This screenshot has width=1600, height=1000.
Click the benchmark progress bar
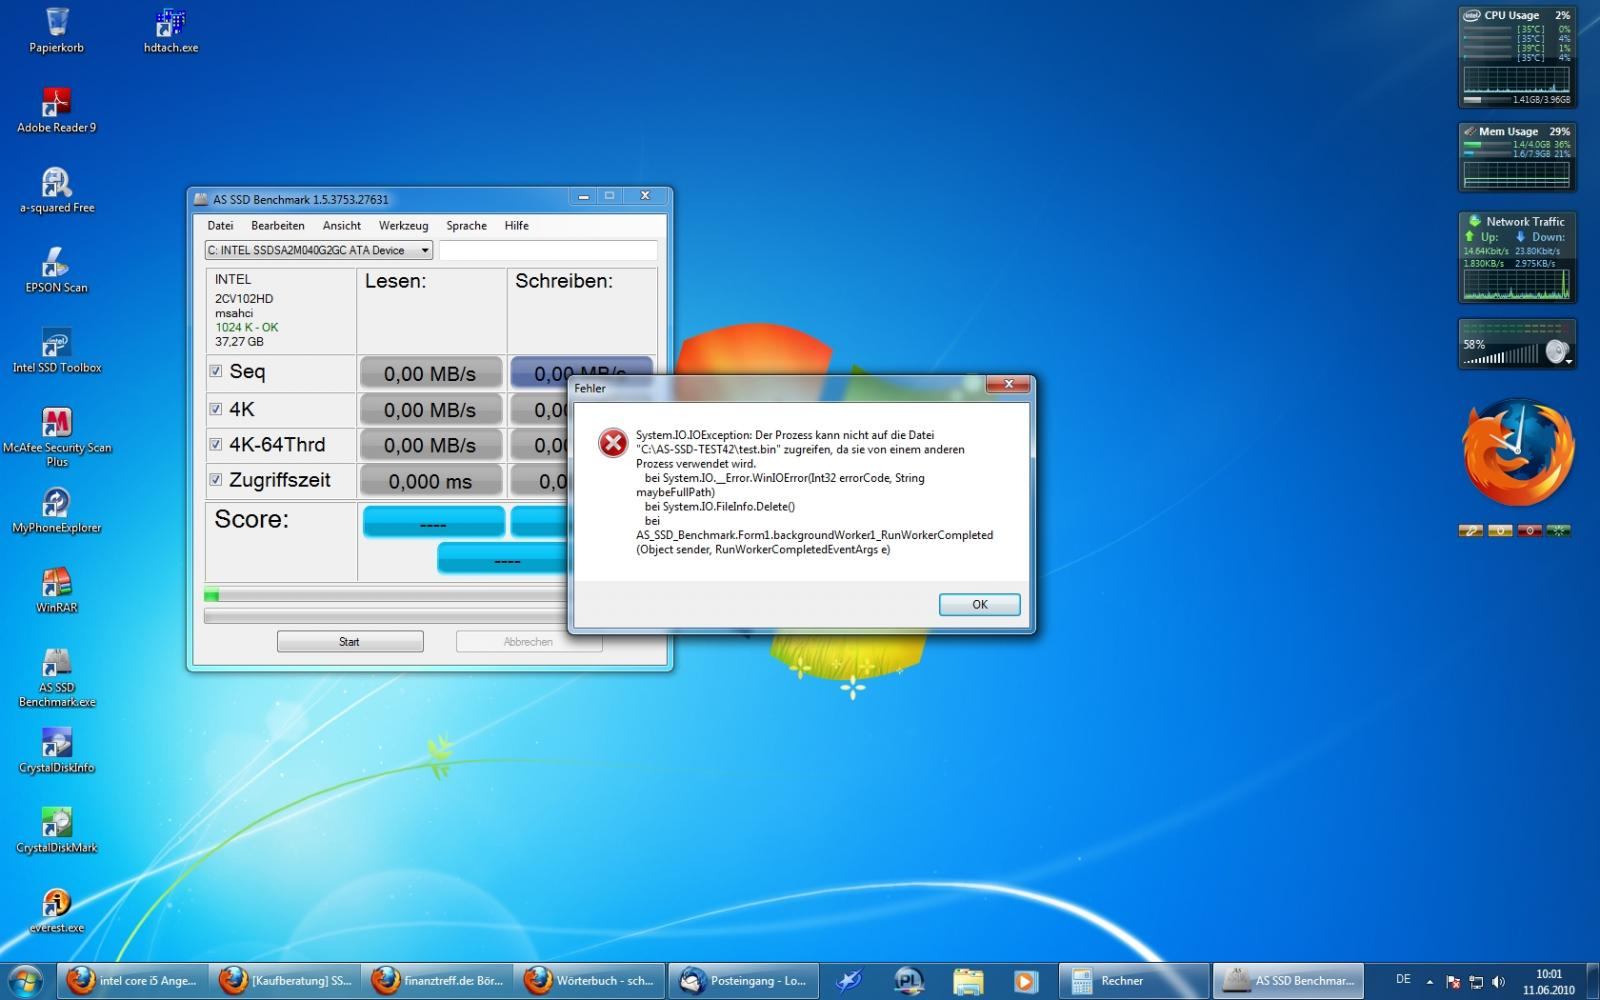(x=384, y=595)
